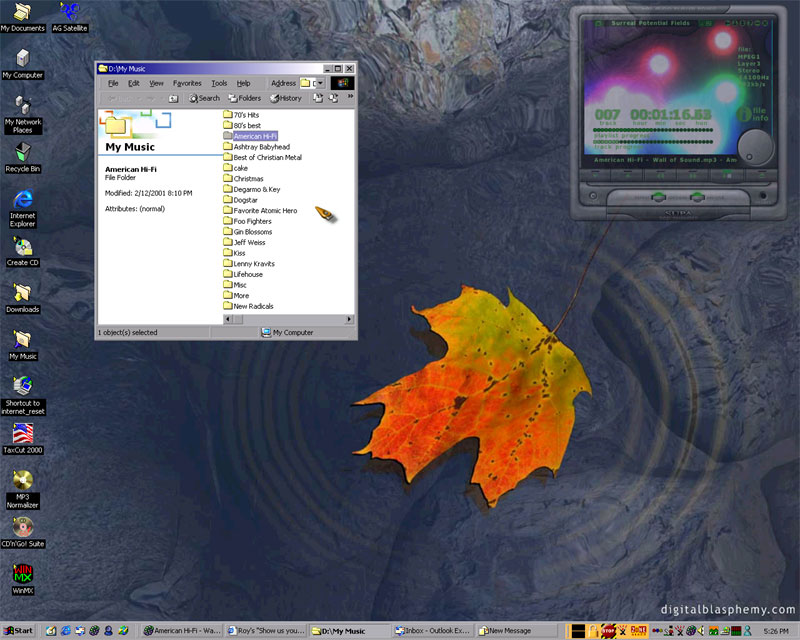800x640 pixels.
Task: Open the Tools menu
Action: 219,84
